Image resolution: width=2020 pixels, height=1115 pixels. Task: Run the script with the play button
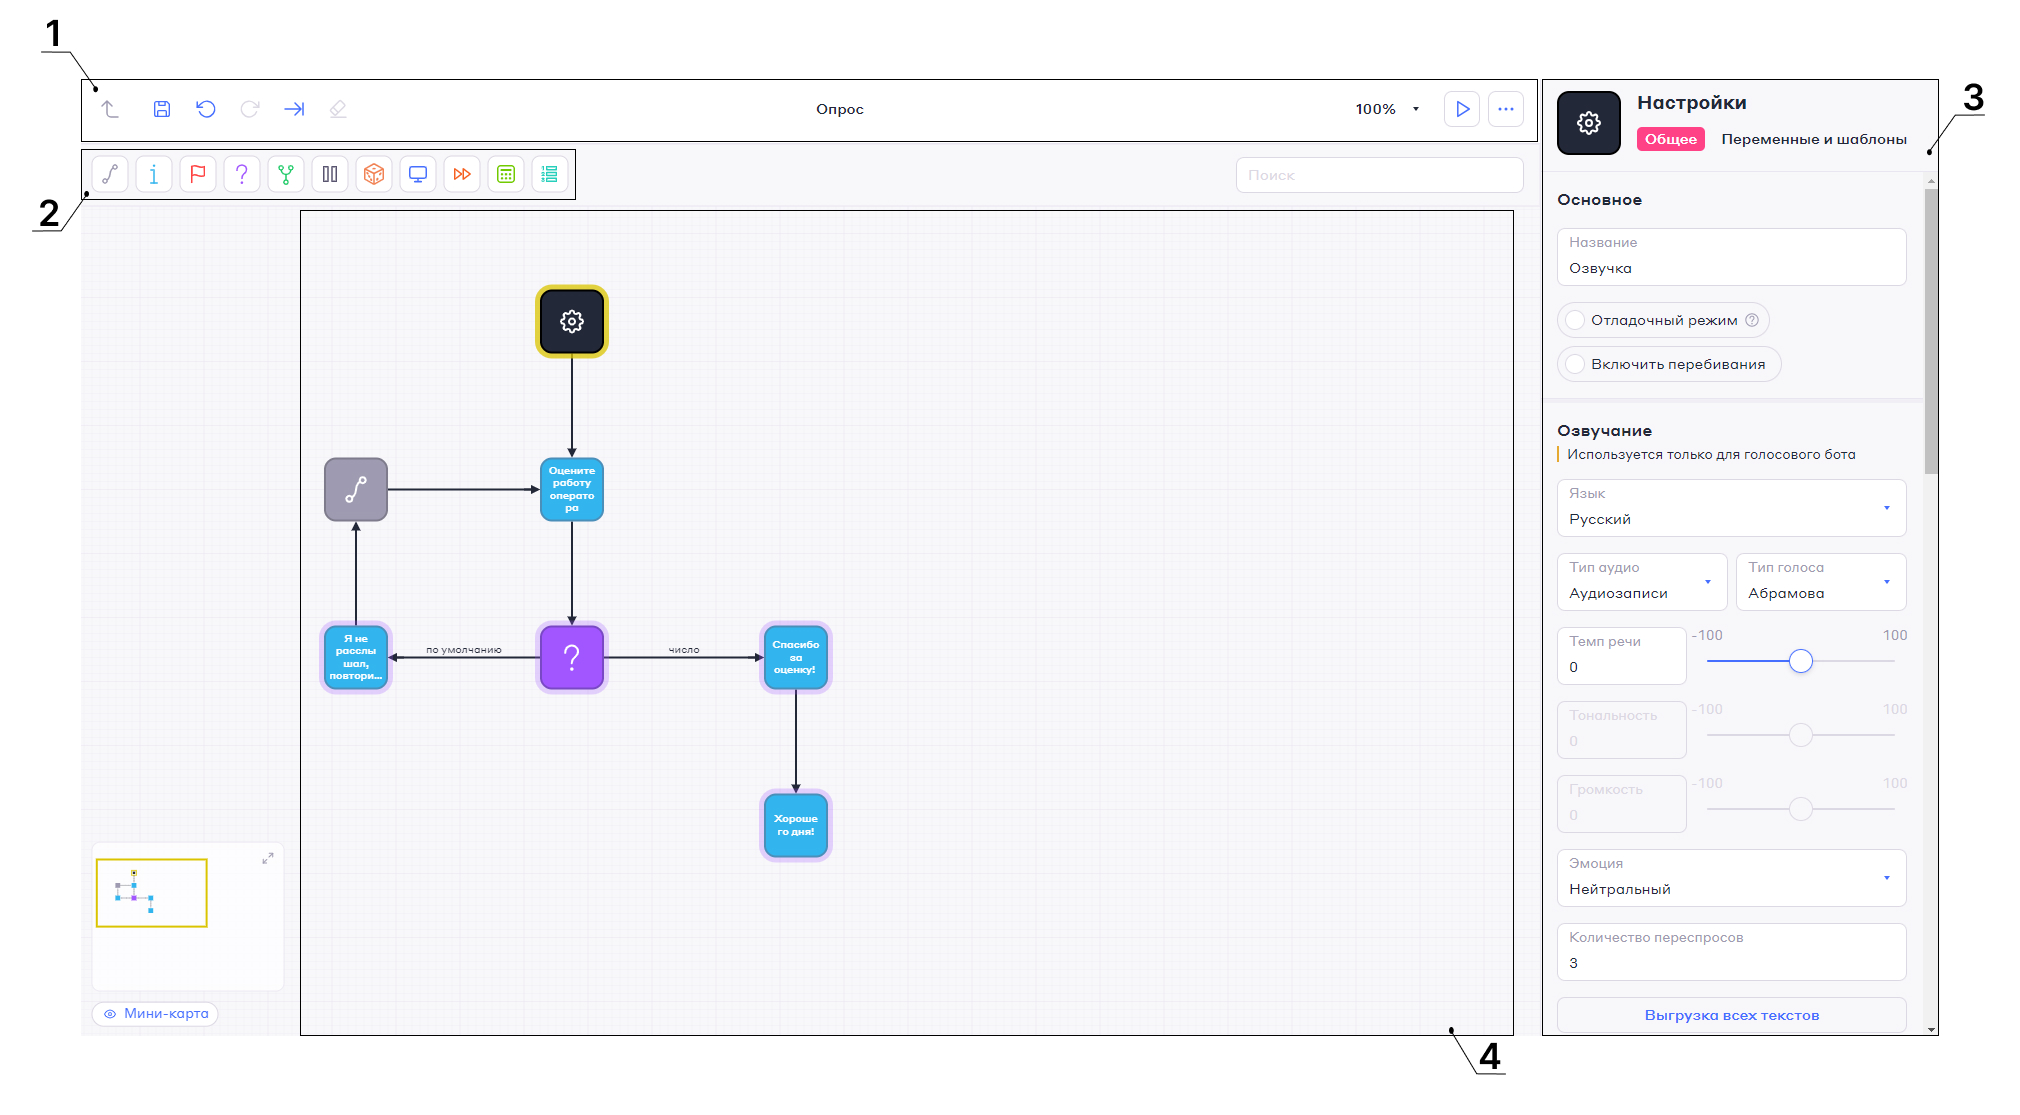[x=1462, y=109]
